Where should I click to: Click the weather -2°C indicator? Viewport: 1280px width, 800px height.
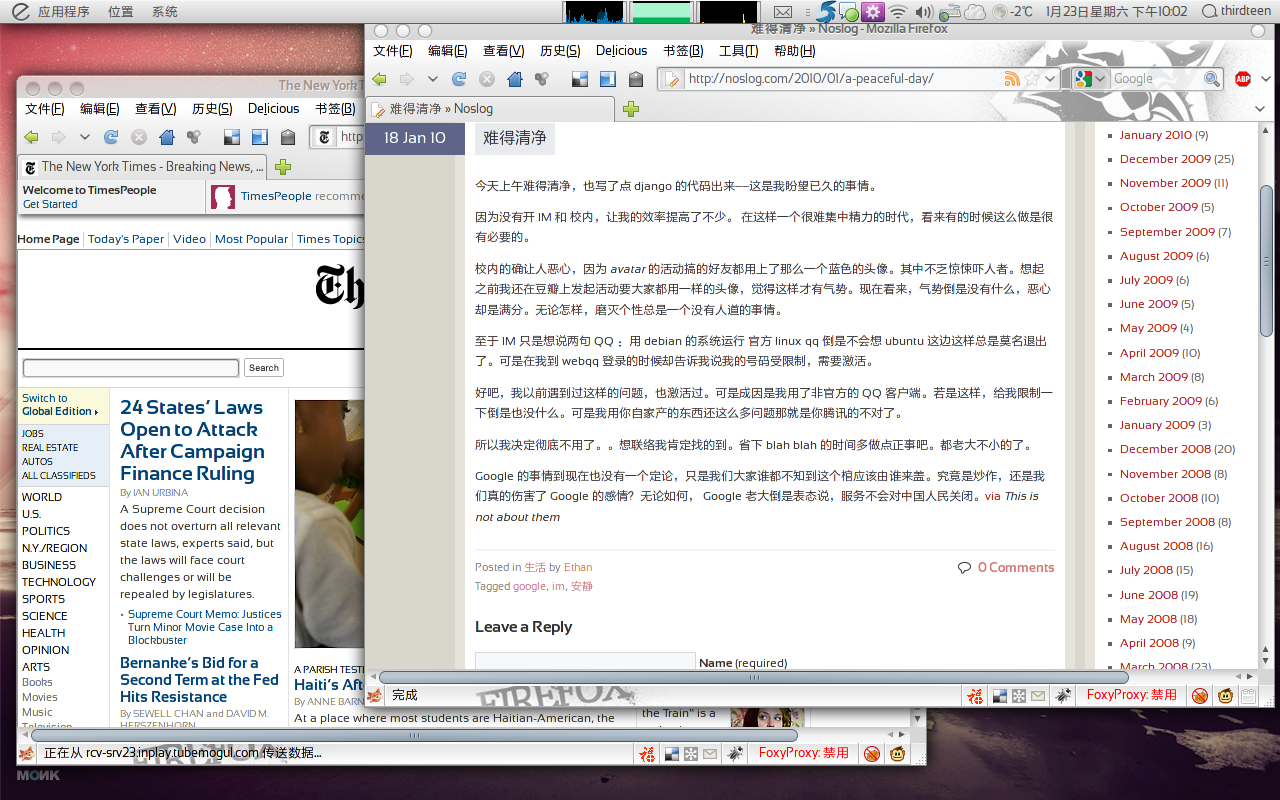pyautogui.click(x=1012, y=12)
